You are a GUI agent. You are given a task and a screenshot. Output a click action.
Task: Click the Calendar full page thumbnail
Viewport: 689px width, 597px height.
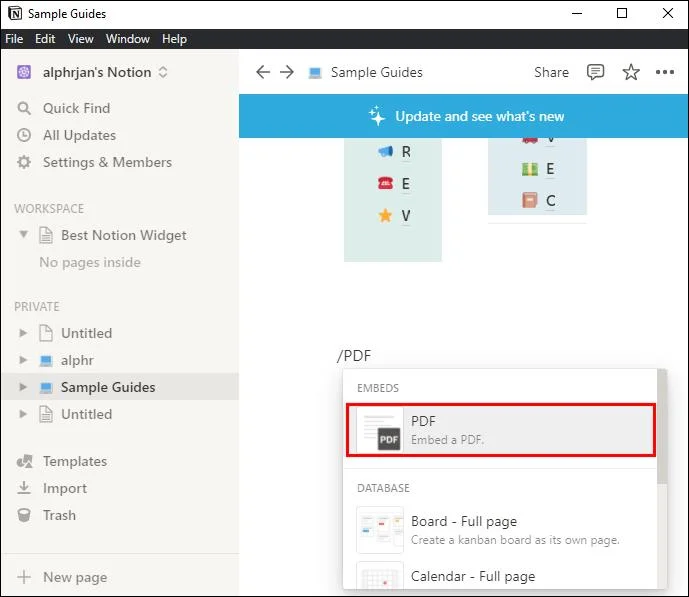380,575
